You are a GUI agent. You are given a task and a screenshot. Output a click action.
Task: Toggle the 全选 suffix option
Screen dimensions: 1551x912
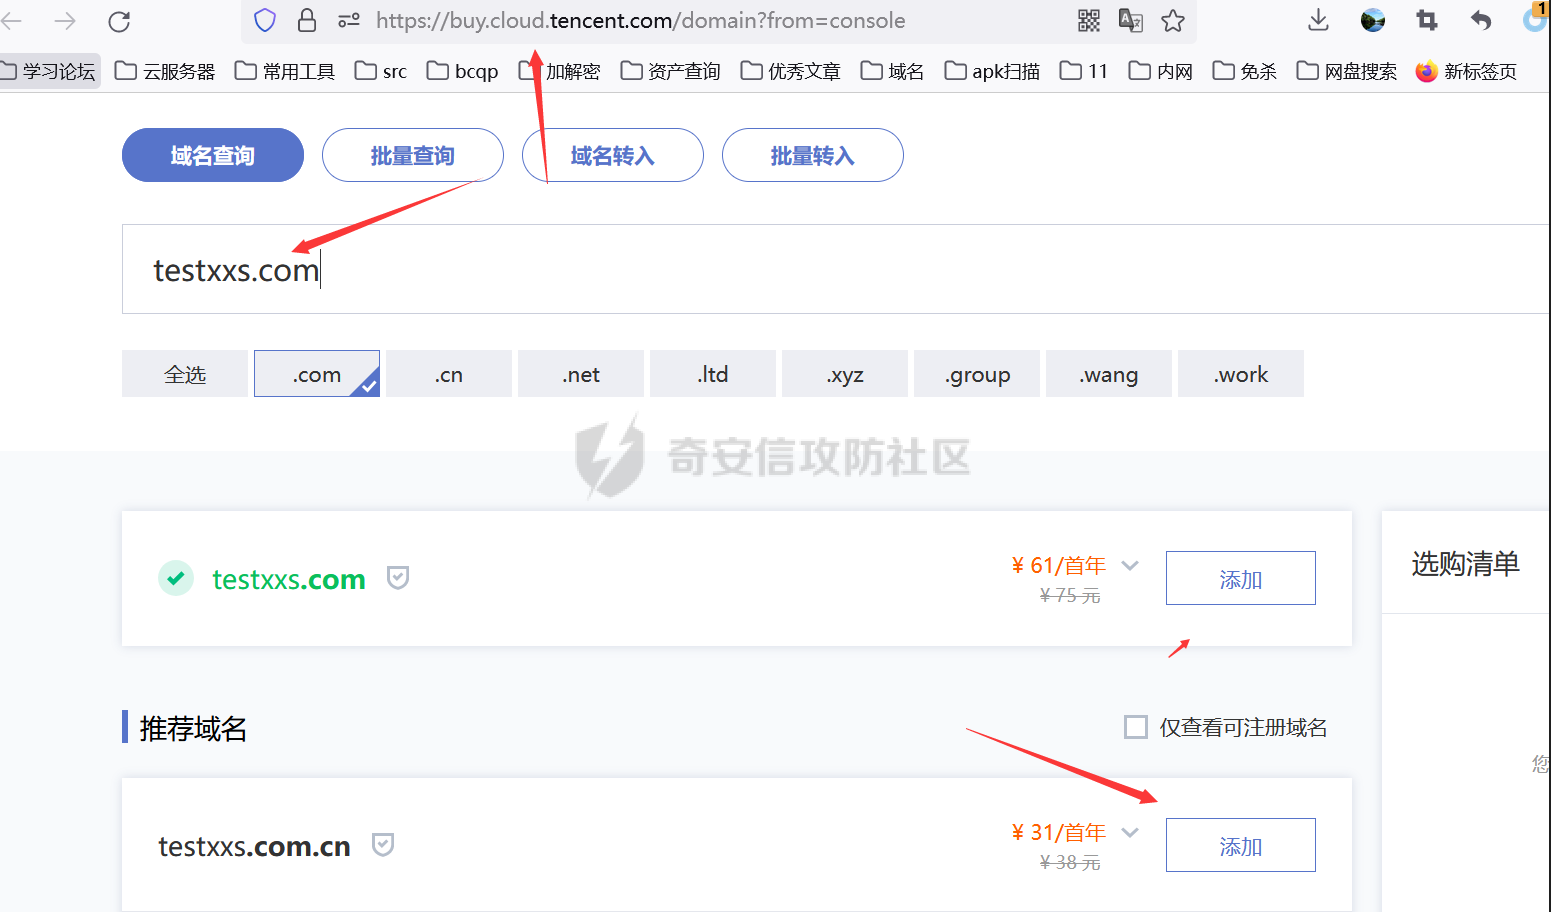185,374
